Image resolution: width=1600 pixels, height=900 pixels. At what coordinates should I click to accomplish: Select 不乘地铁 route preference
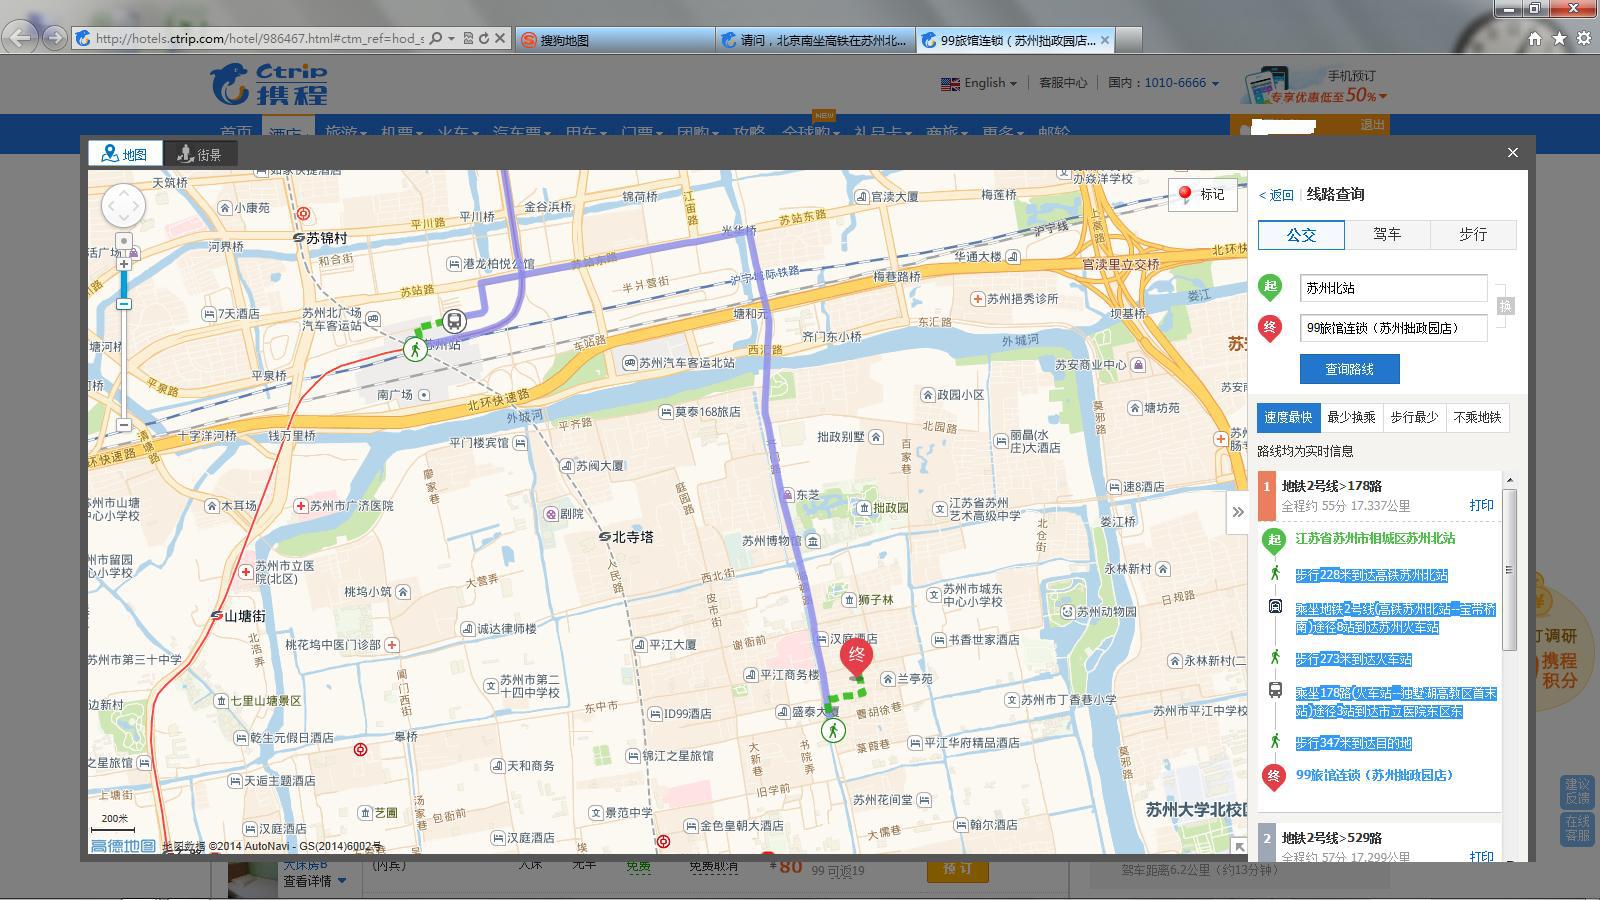[x=1477, y=417]
